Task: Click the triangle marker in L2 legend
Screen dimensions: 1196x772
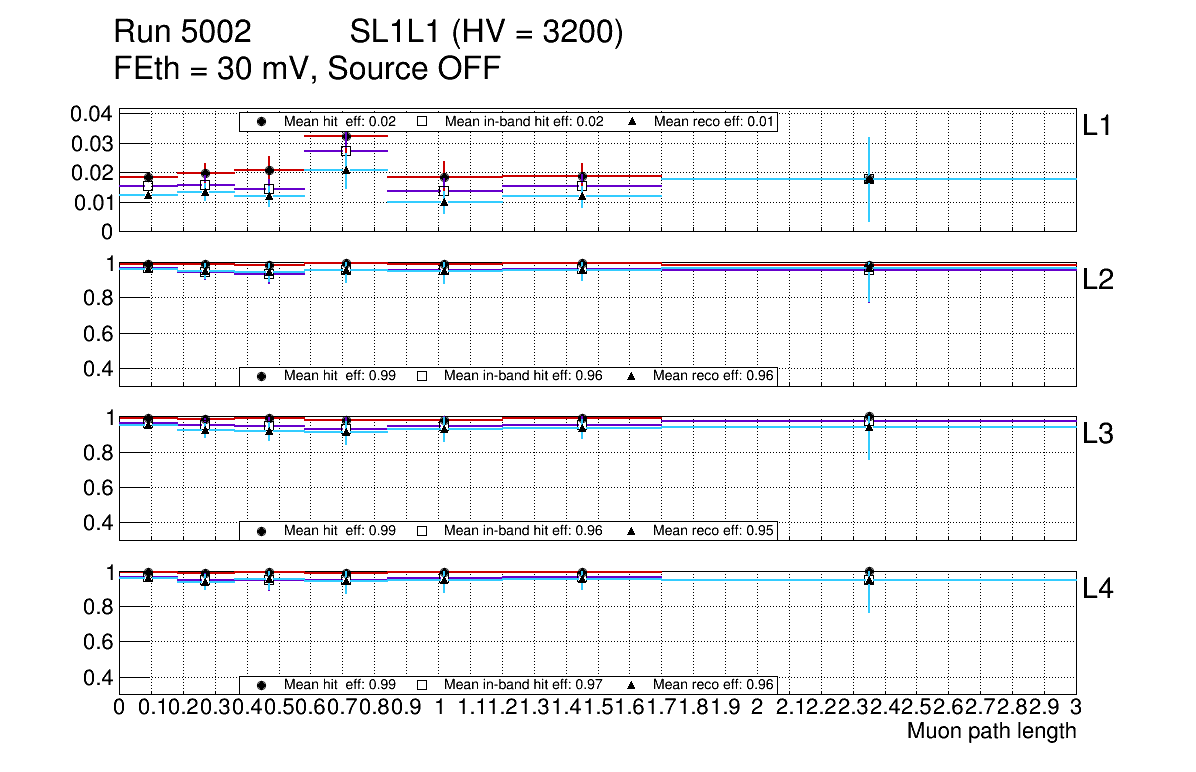Action: [633, 376]
